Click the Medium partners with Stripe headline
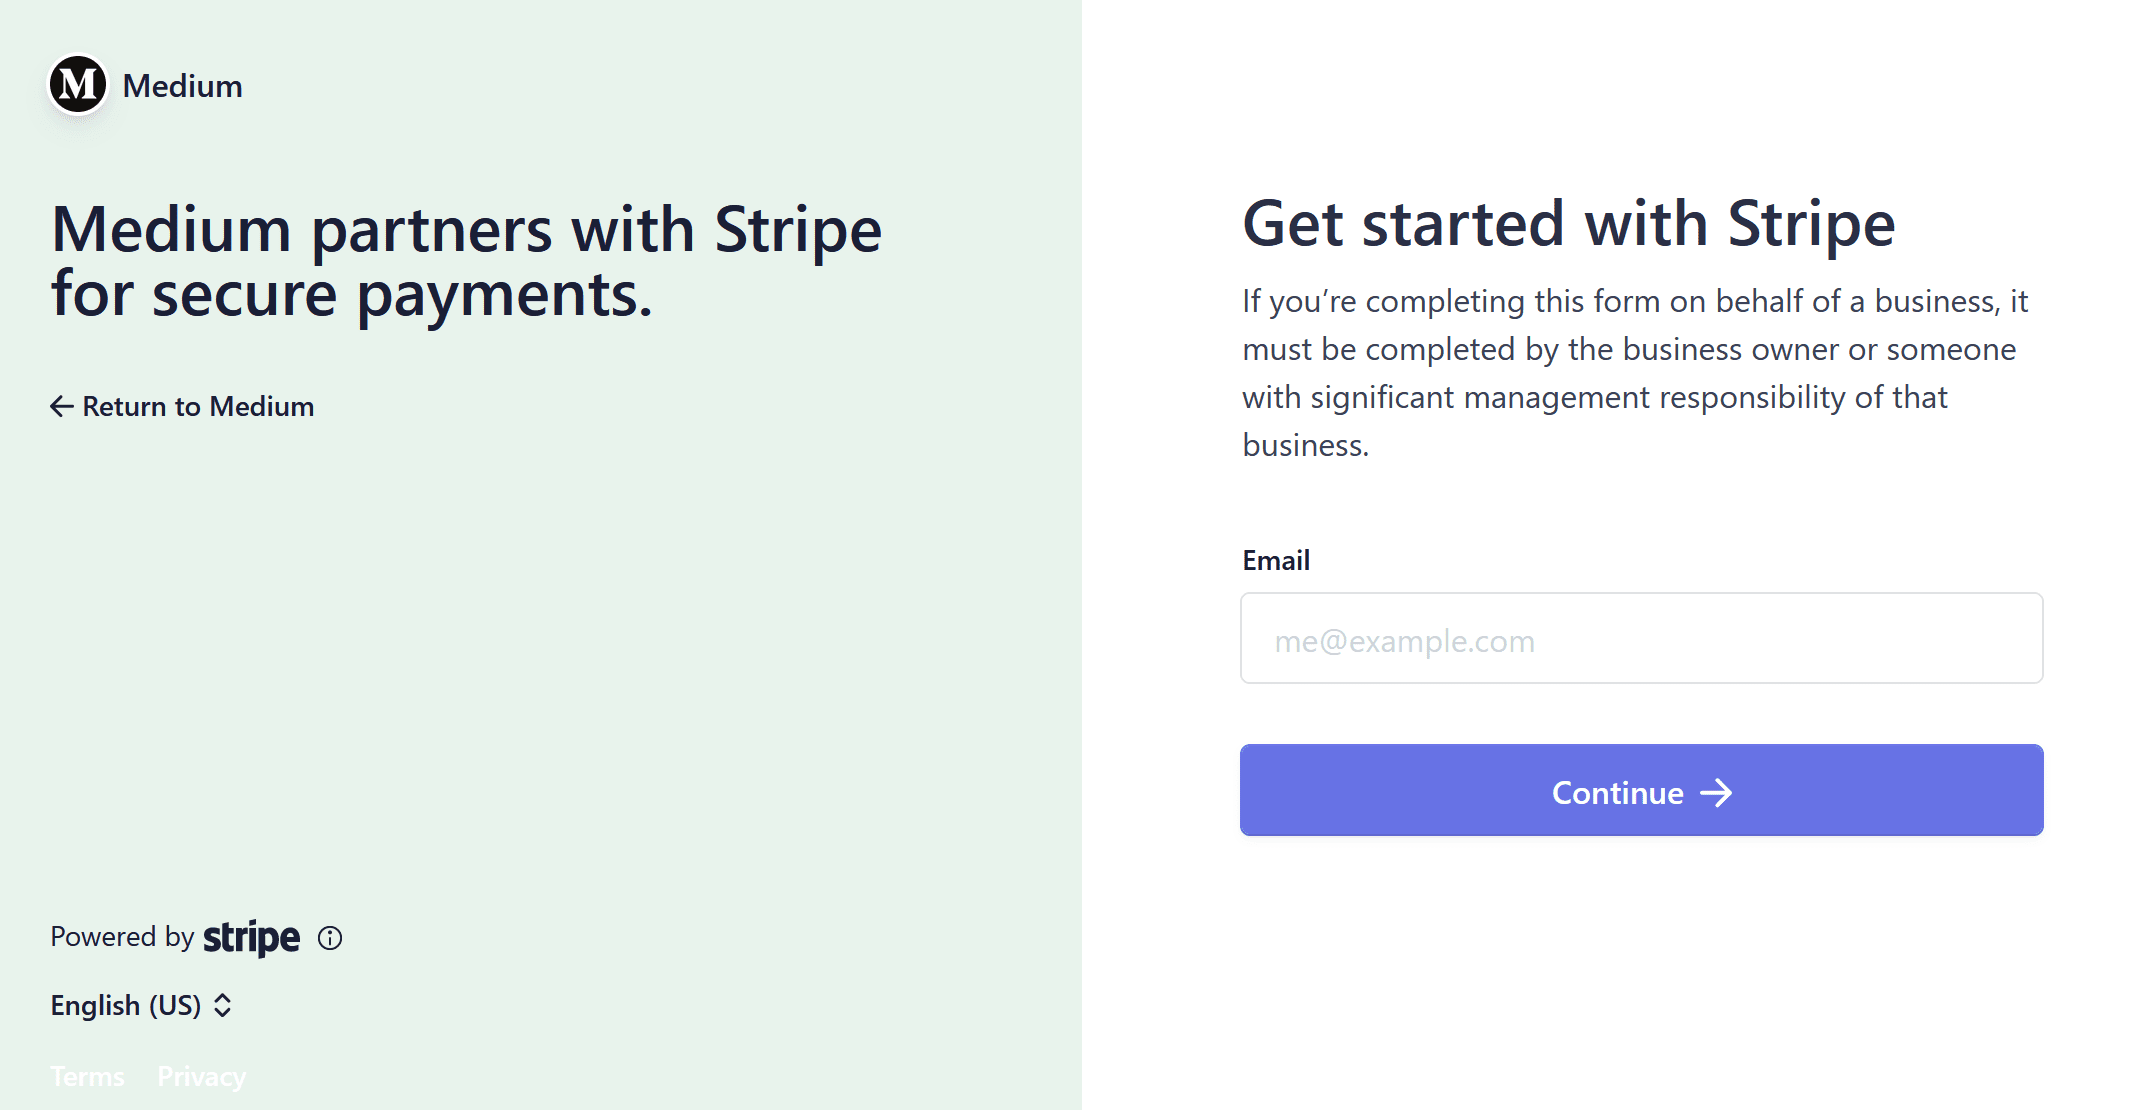The height and width of the screenshot is (1110, 2129). click(466, 261)
